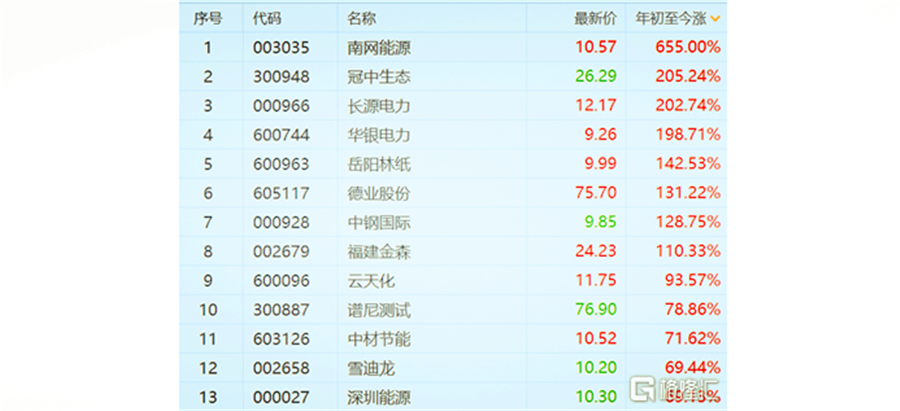
Task: Click latest price 10.57
Action: 596,48
